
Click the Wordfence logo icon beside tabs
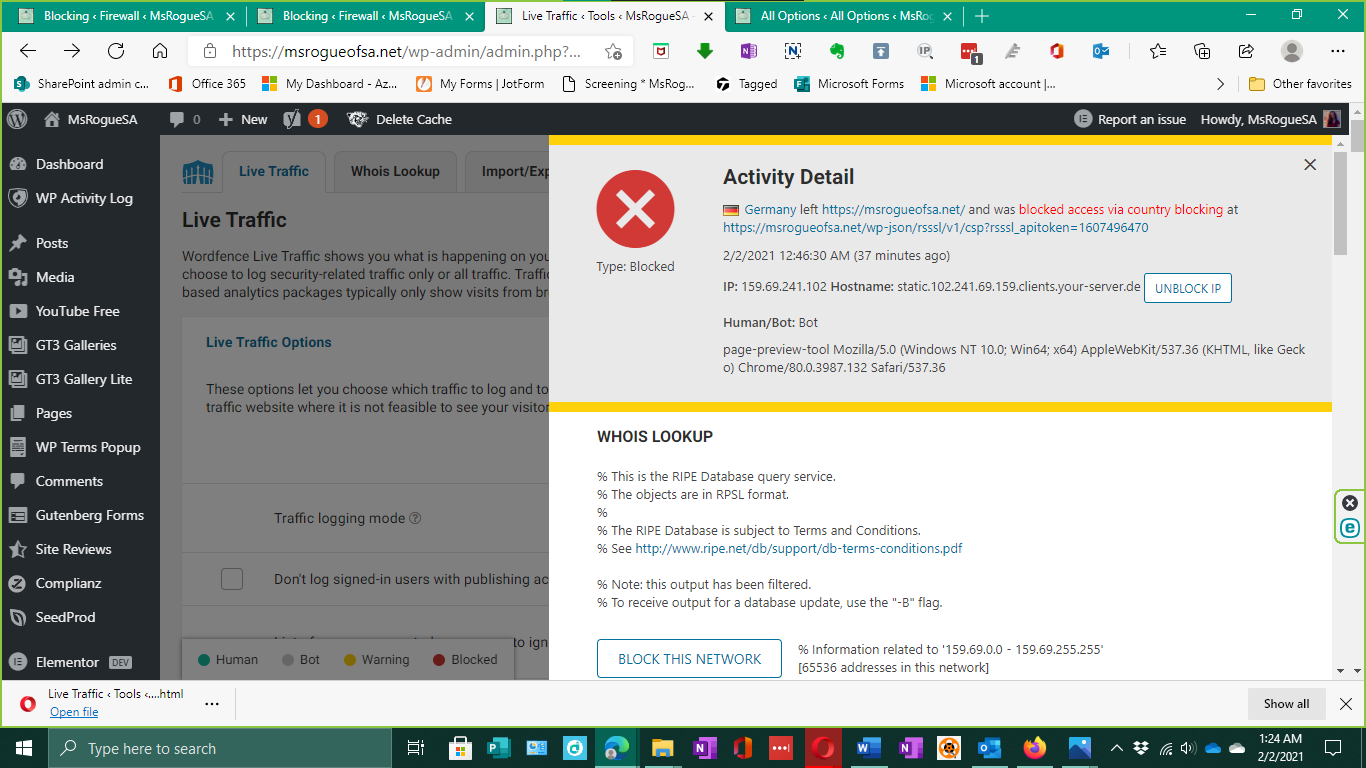pyautogui.click(x=198, y=172)
